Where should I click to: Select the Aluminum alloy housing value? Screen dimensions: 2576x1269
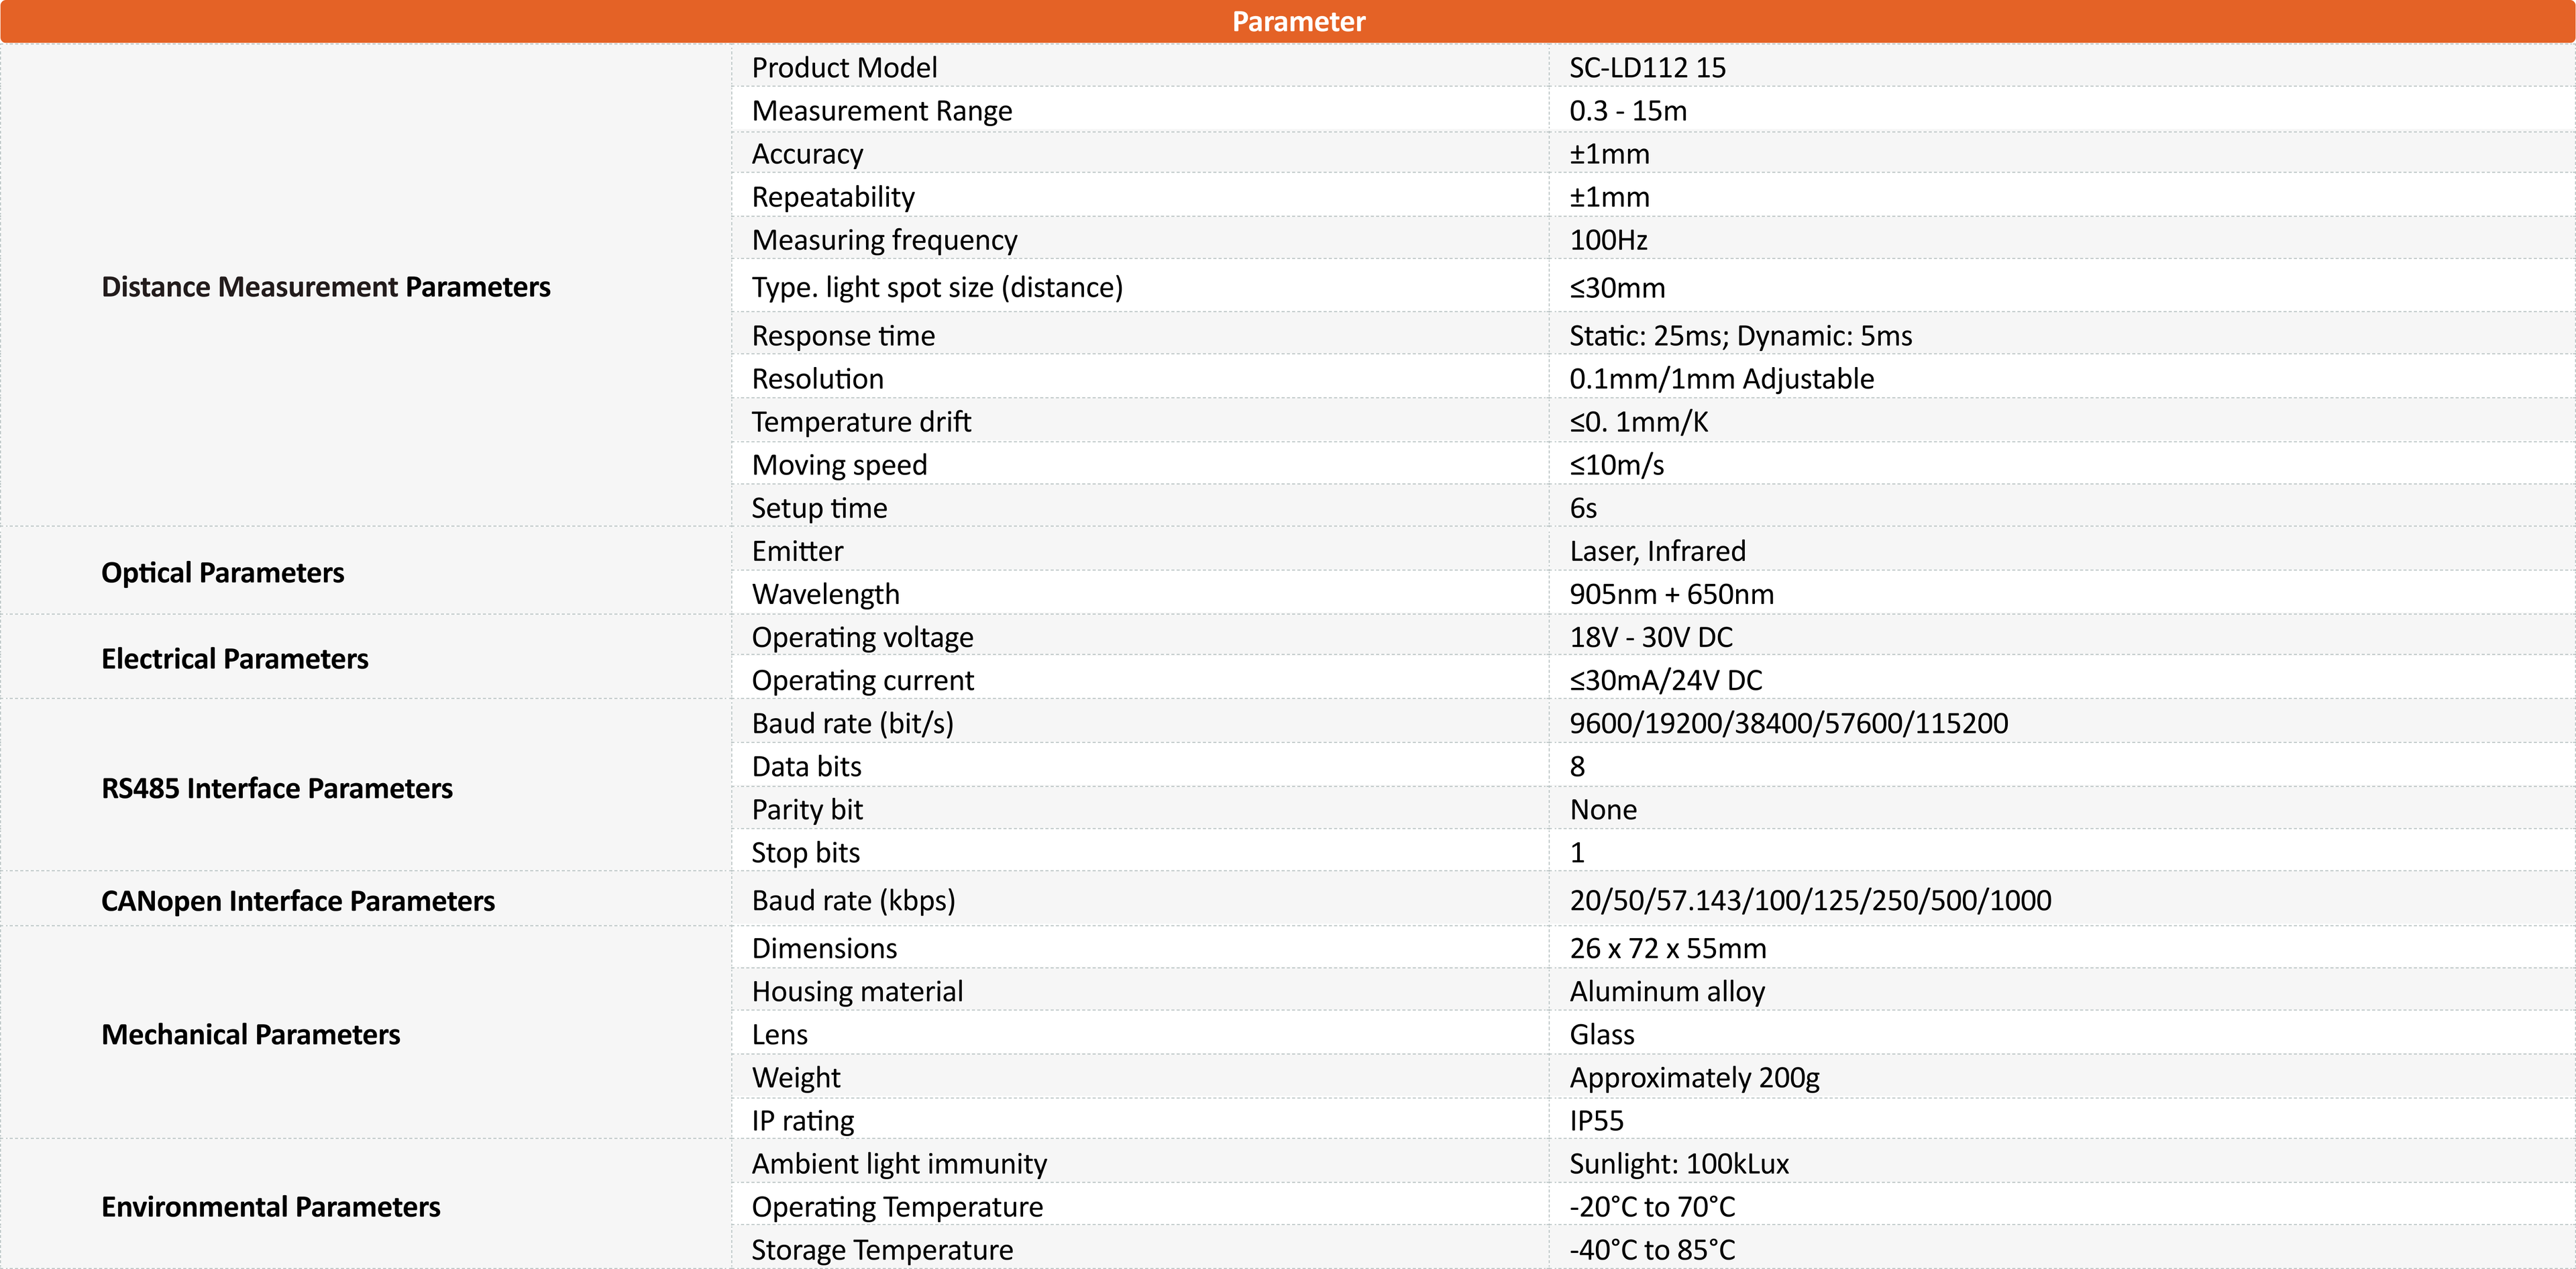1667,992
